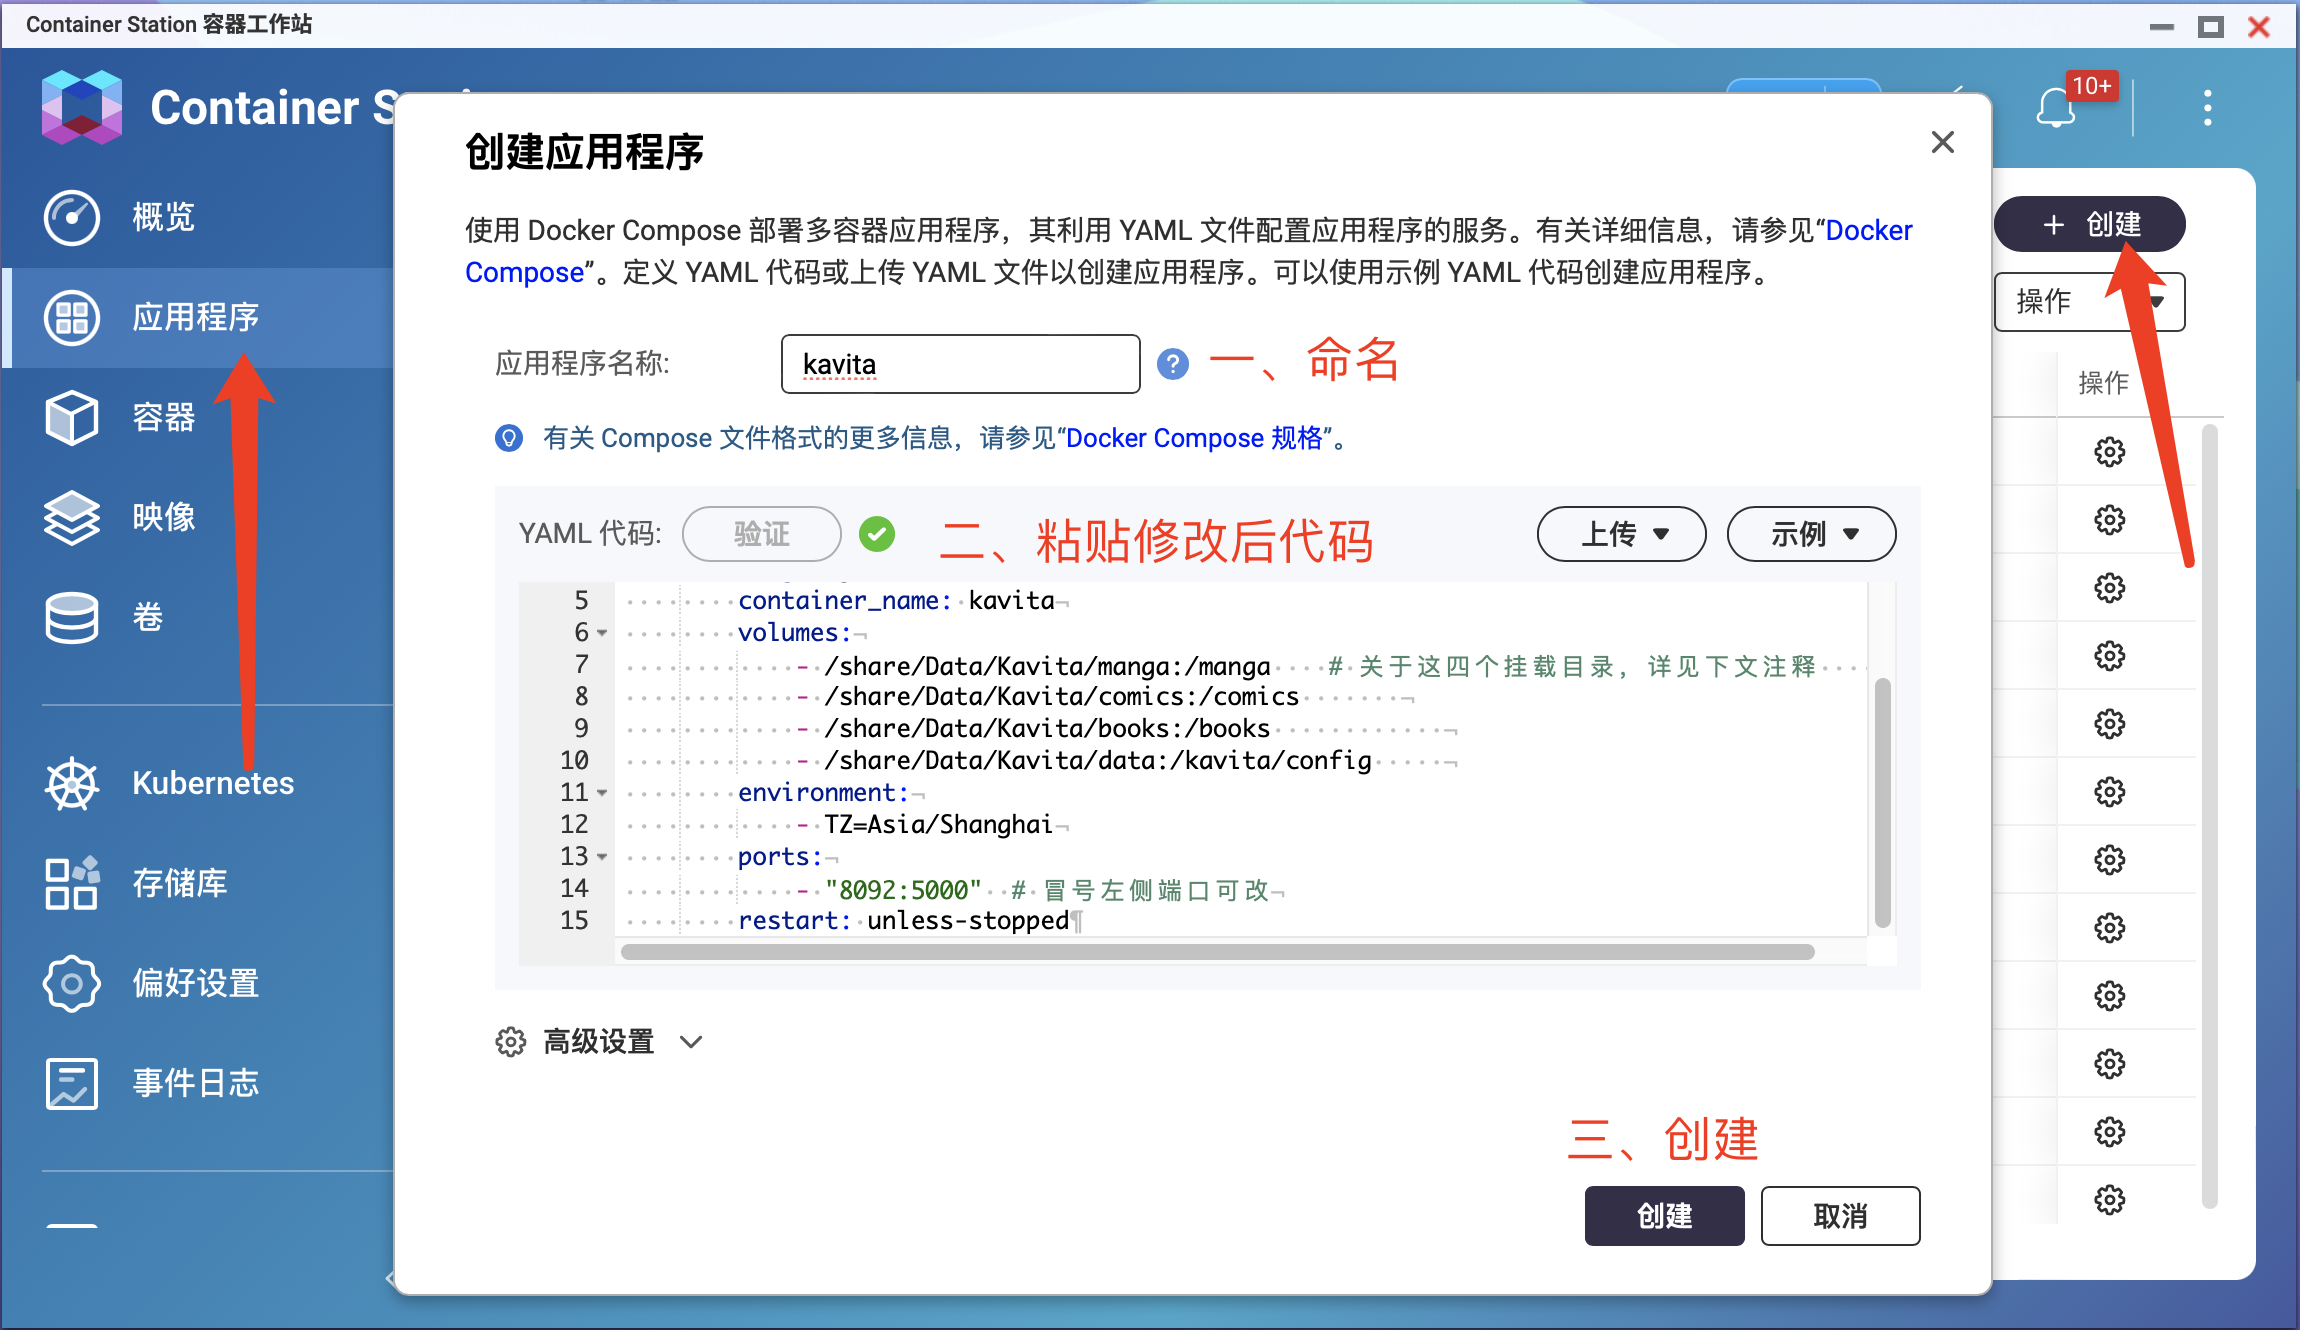The height and width of the screenshot is (1330, 2300).
Task: Click the third row's action gear
Action: pyautogui.click(x=2109, y=588)
